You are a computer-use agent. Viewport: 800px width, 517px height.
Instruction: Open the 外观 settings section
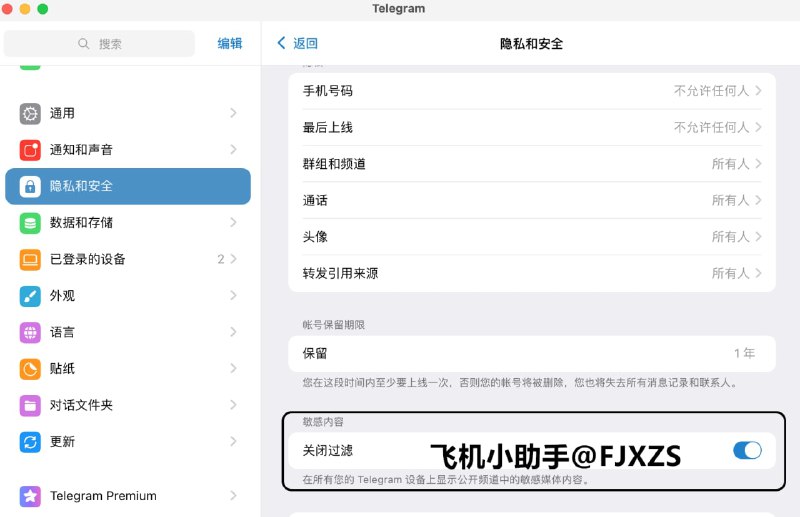click(x=128, y=296)
